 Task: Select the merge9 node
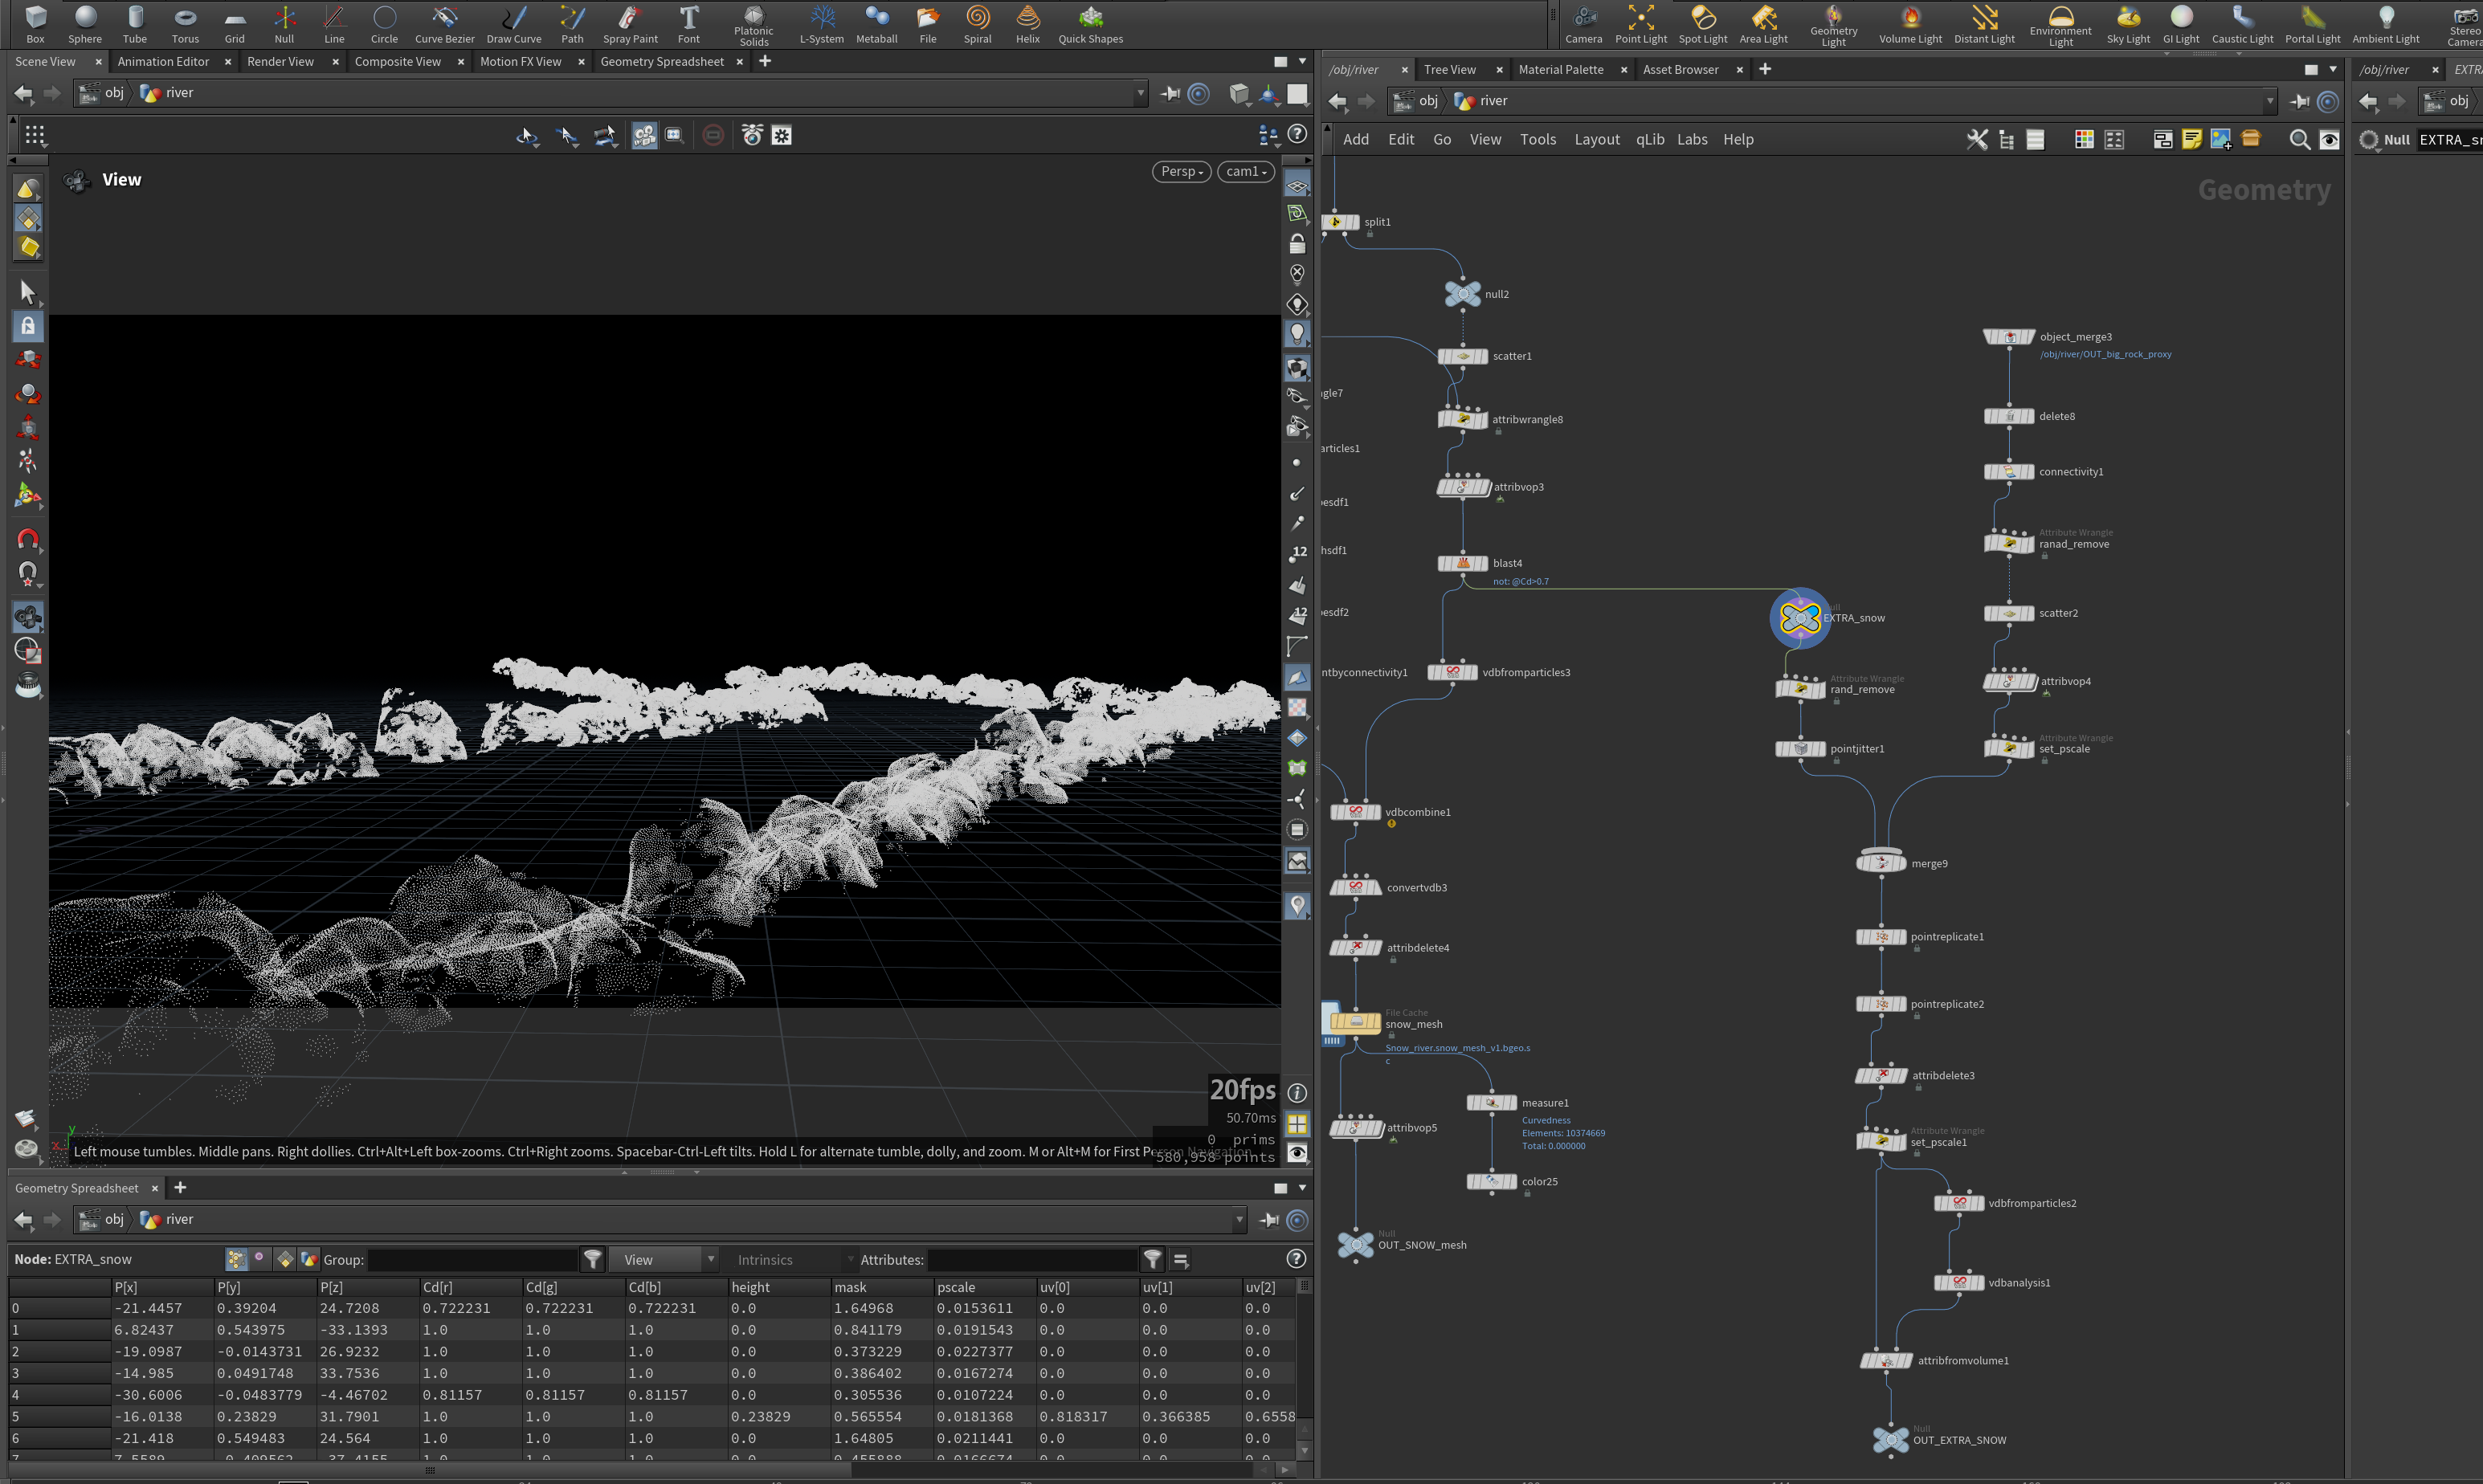tap(1880, 863)
